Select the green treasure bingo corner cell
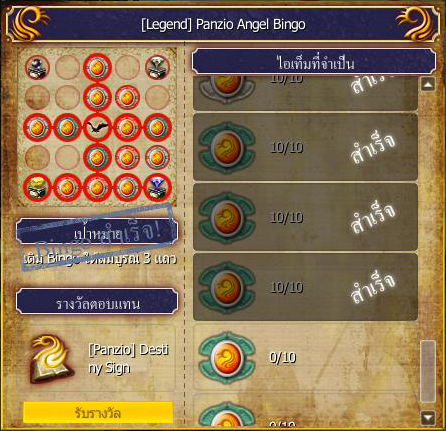446x431 pixels. pos(37,187)
